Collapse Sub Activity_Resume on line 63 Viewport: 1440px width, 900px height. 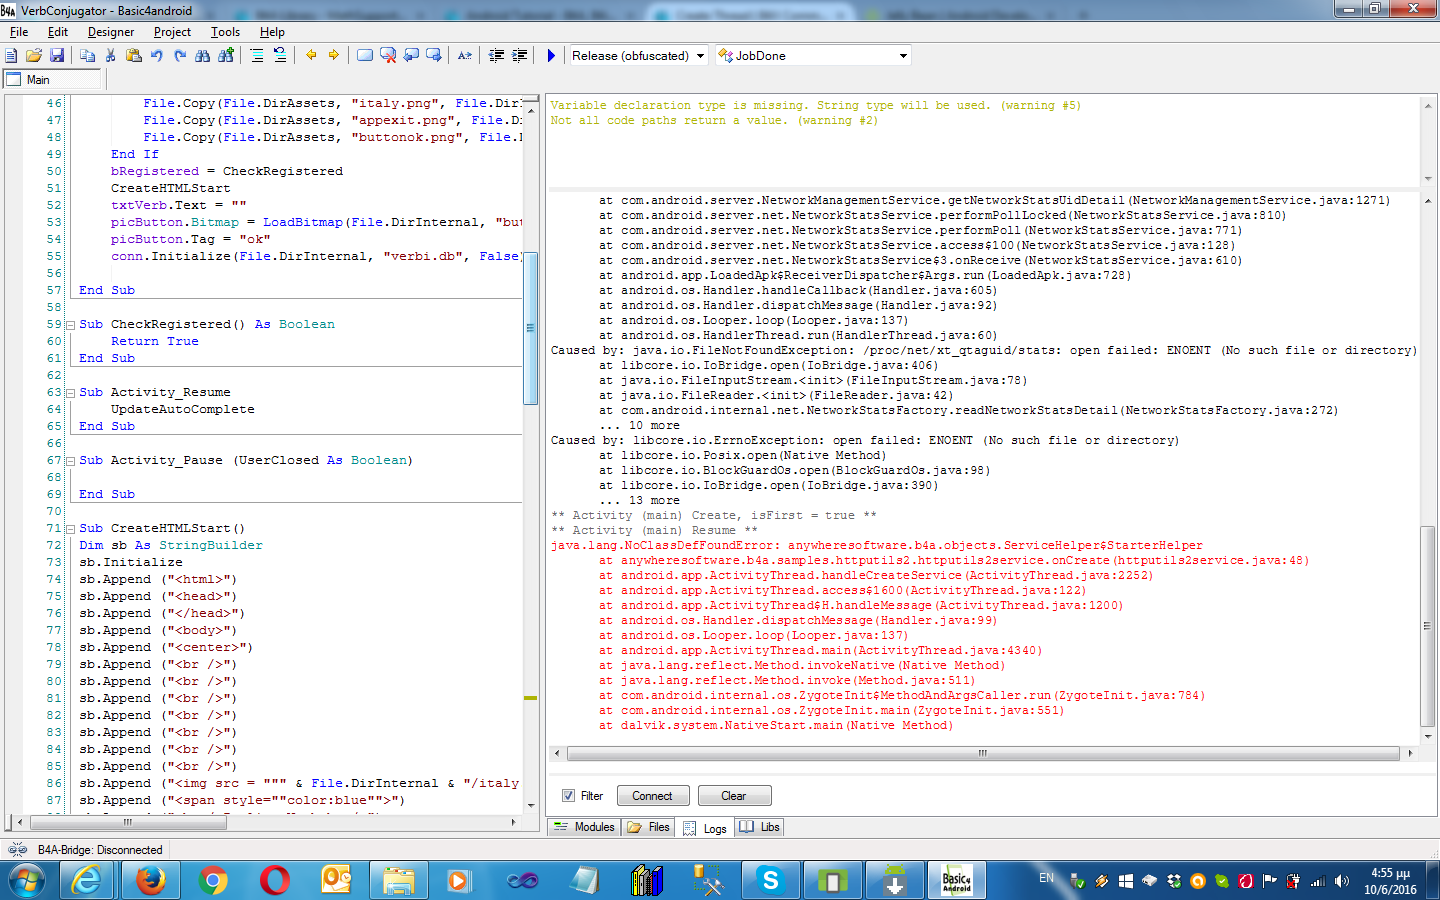71,393
